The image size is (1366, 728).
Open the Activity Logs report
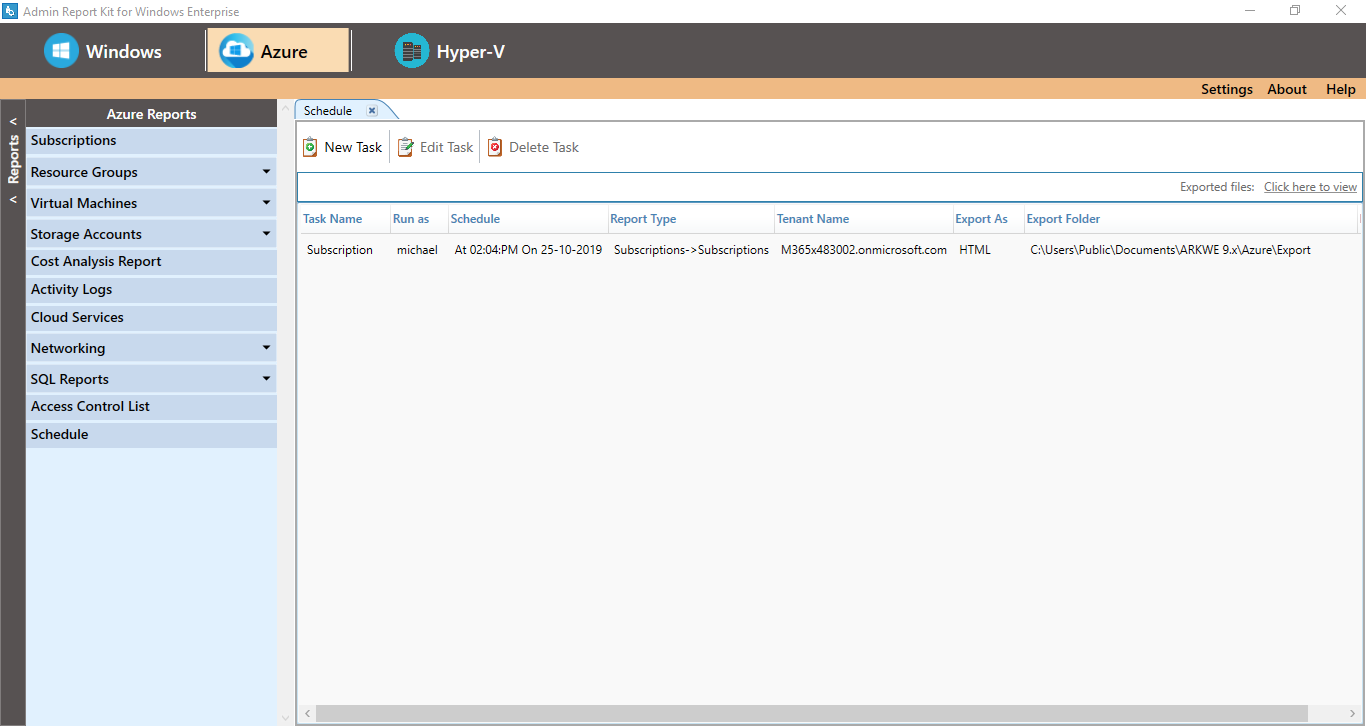[151, 290]
